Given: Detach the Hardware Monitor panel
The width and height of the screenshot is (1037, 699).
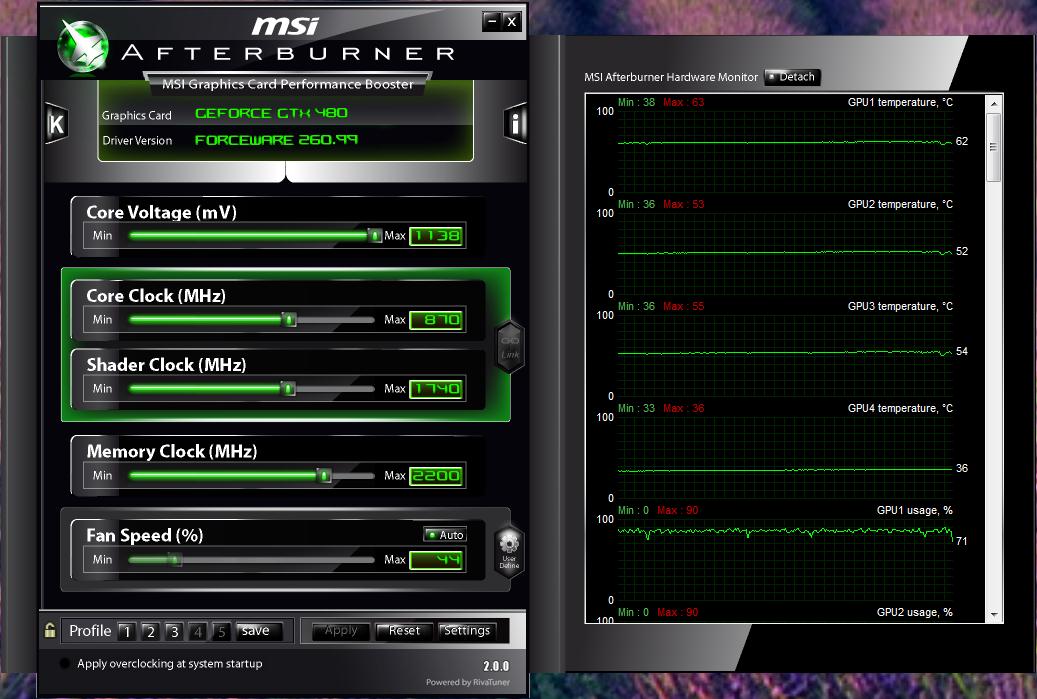Looking at the screenshot, I should [x=792, y=77].
